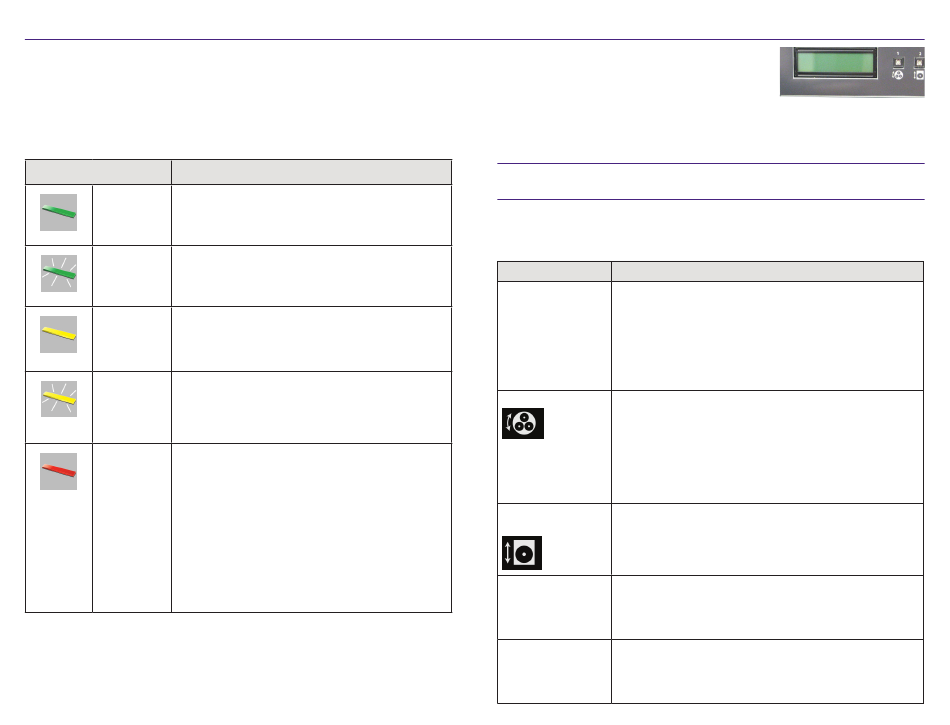The image size is (950, 725).
Task: Click button 1 on the device front panel
Action: point(898,62)
